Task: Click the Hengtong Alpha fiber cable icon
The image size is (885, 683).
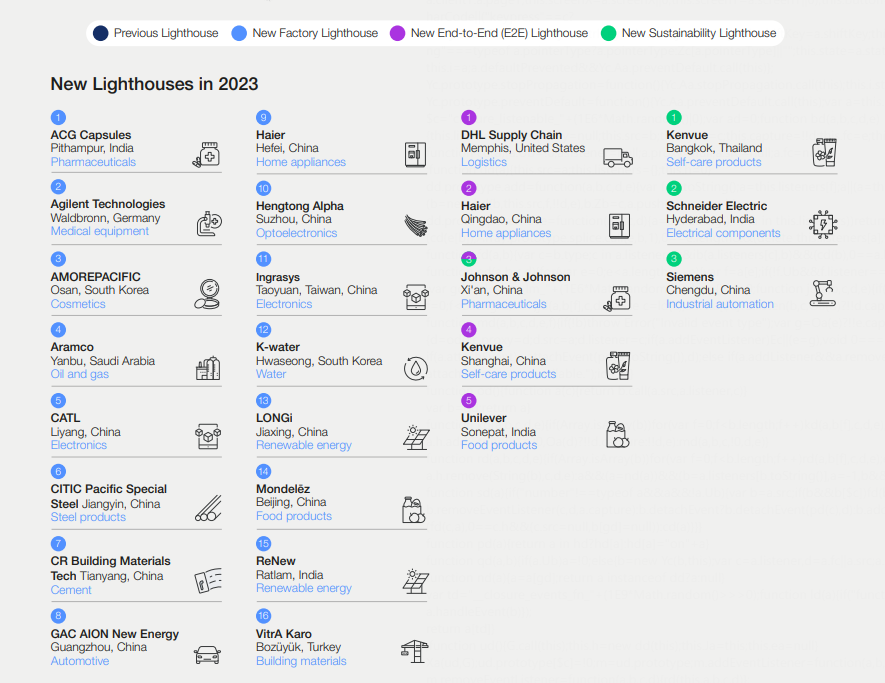Action: pyautogui.click(x=416, y=225)
